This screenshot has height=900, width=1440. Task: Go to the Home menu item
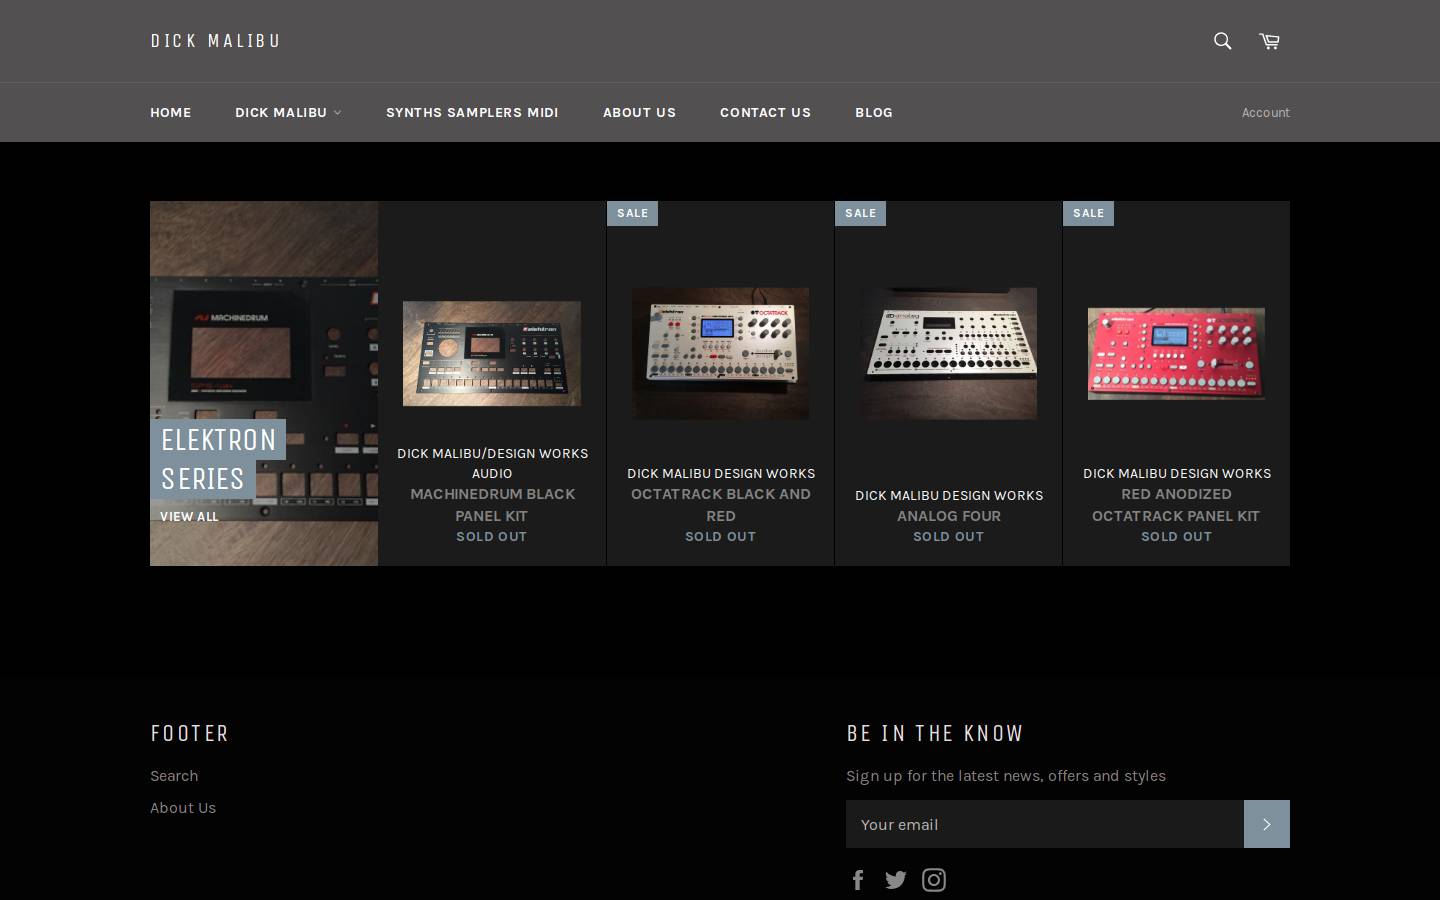coord(170,112)
